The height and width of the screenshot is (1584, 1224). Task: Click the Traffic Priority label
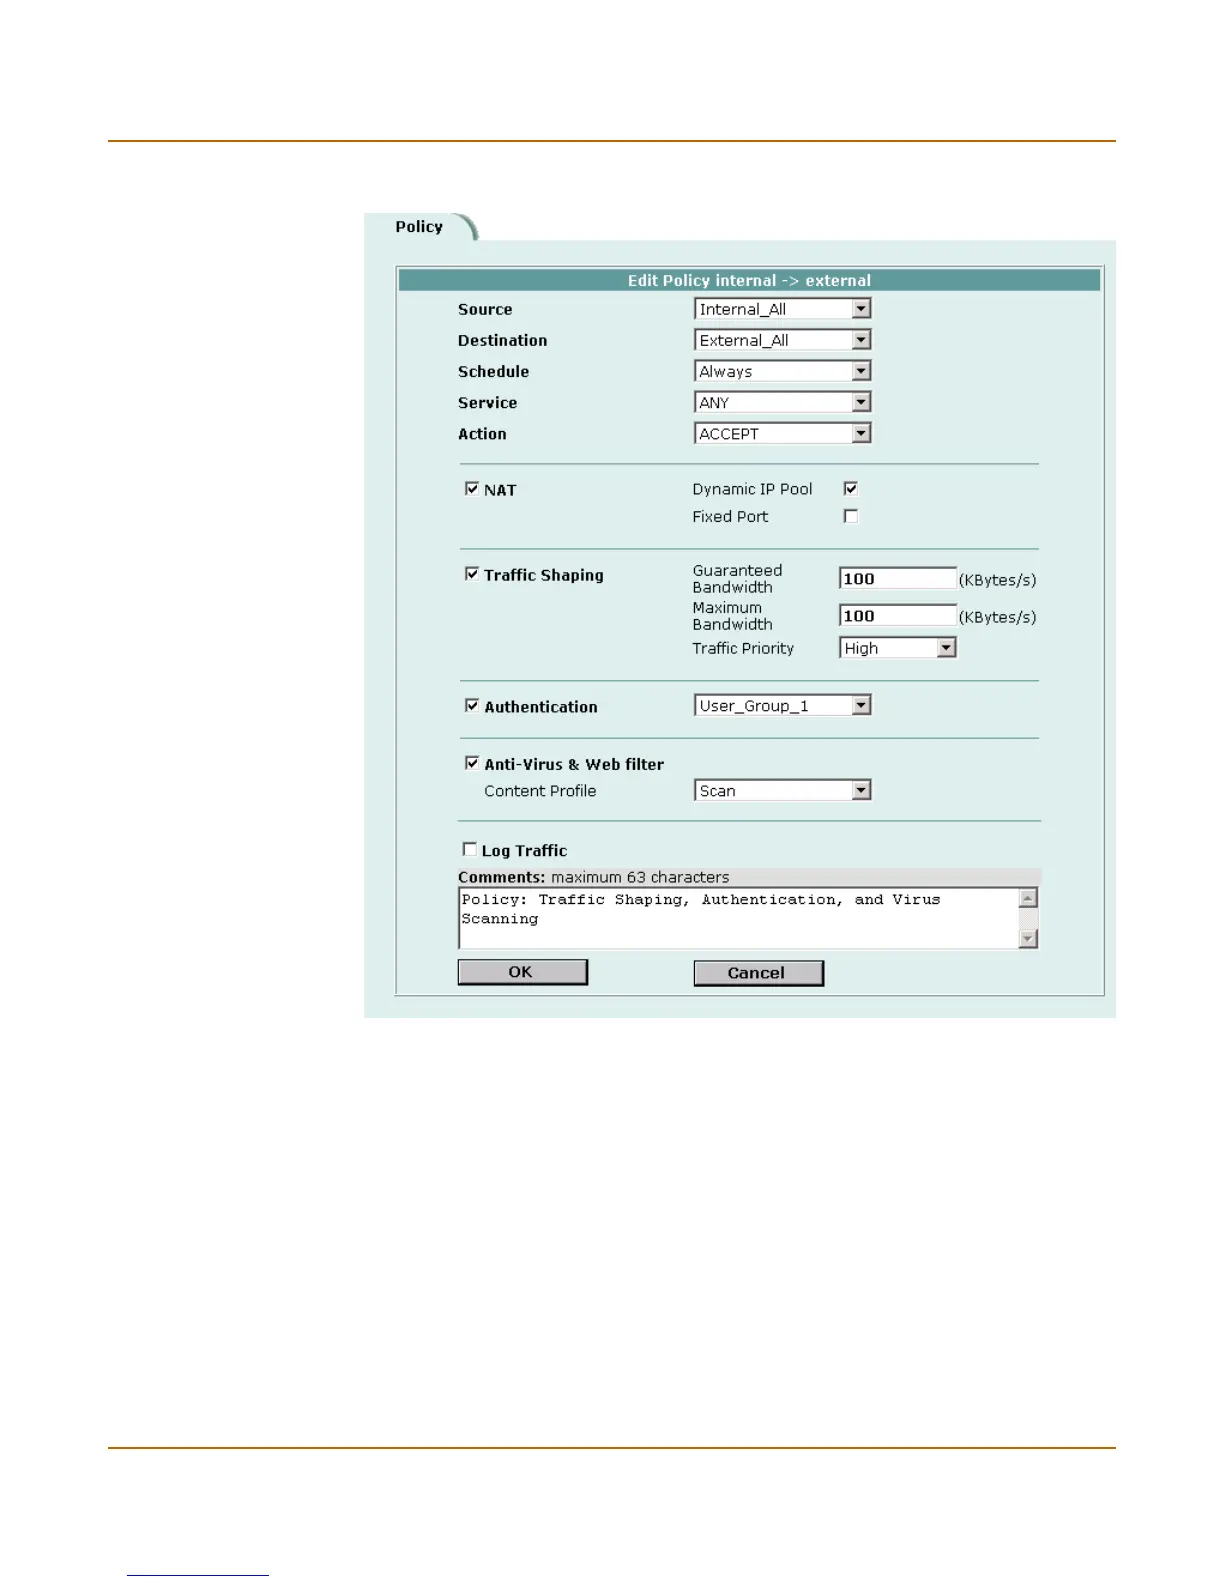(743, 648)
